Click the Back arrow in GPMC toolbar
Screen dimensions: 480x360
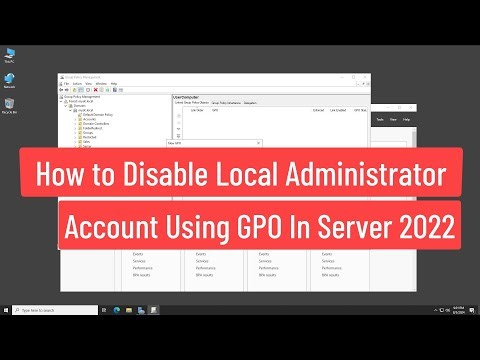(61, 90)
